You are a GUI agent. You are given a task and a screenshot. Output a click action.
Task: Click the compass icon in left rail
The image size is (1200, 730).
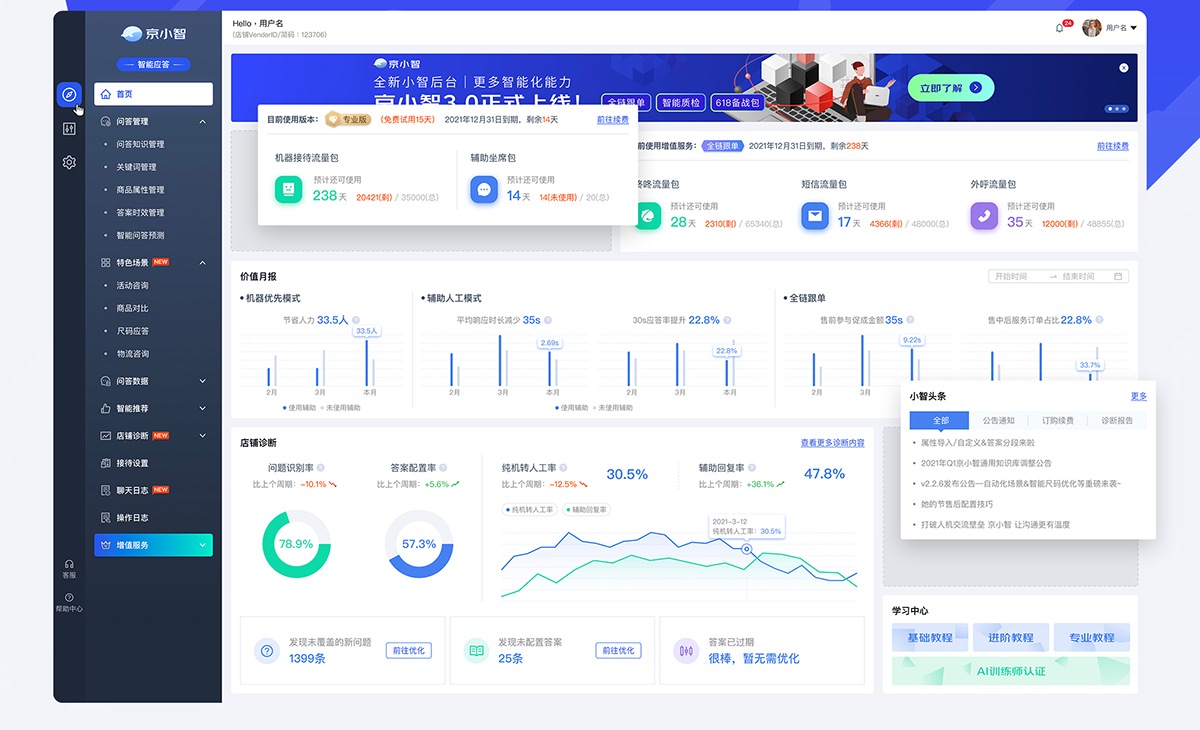(x=69, y=94)
